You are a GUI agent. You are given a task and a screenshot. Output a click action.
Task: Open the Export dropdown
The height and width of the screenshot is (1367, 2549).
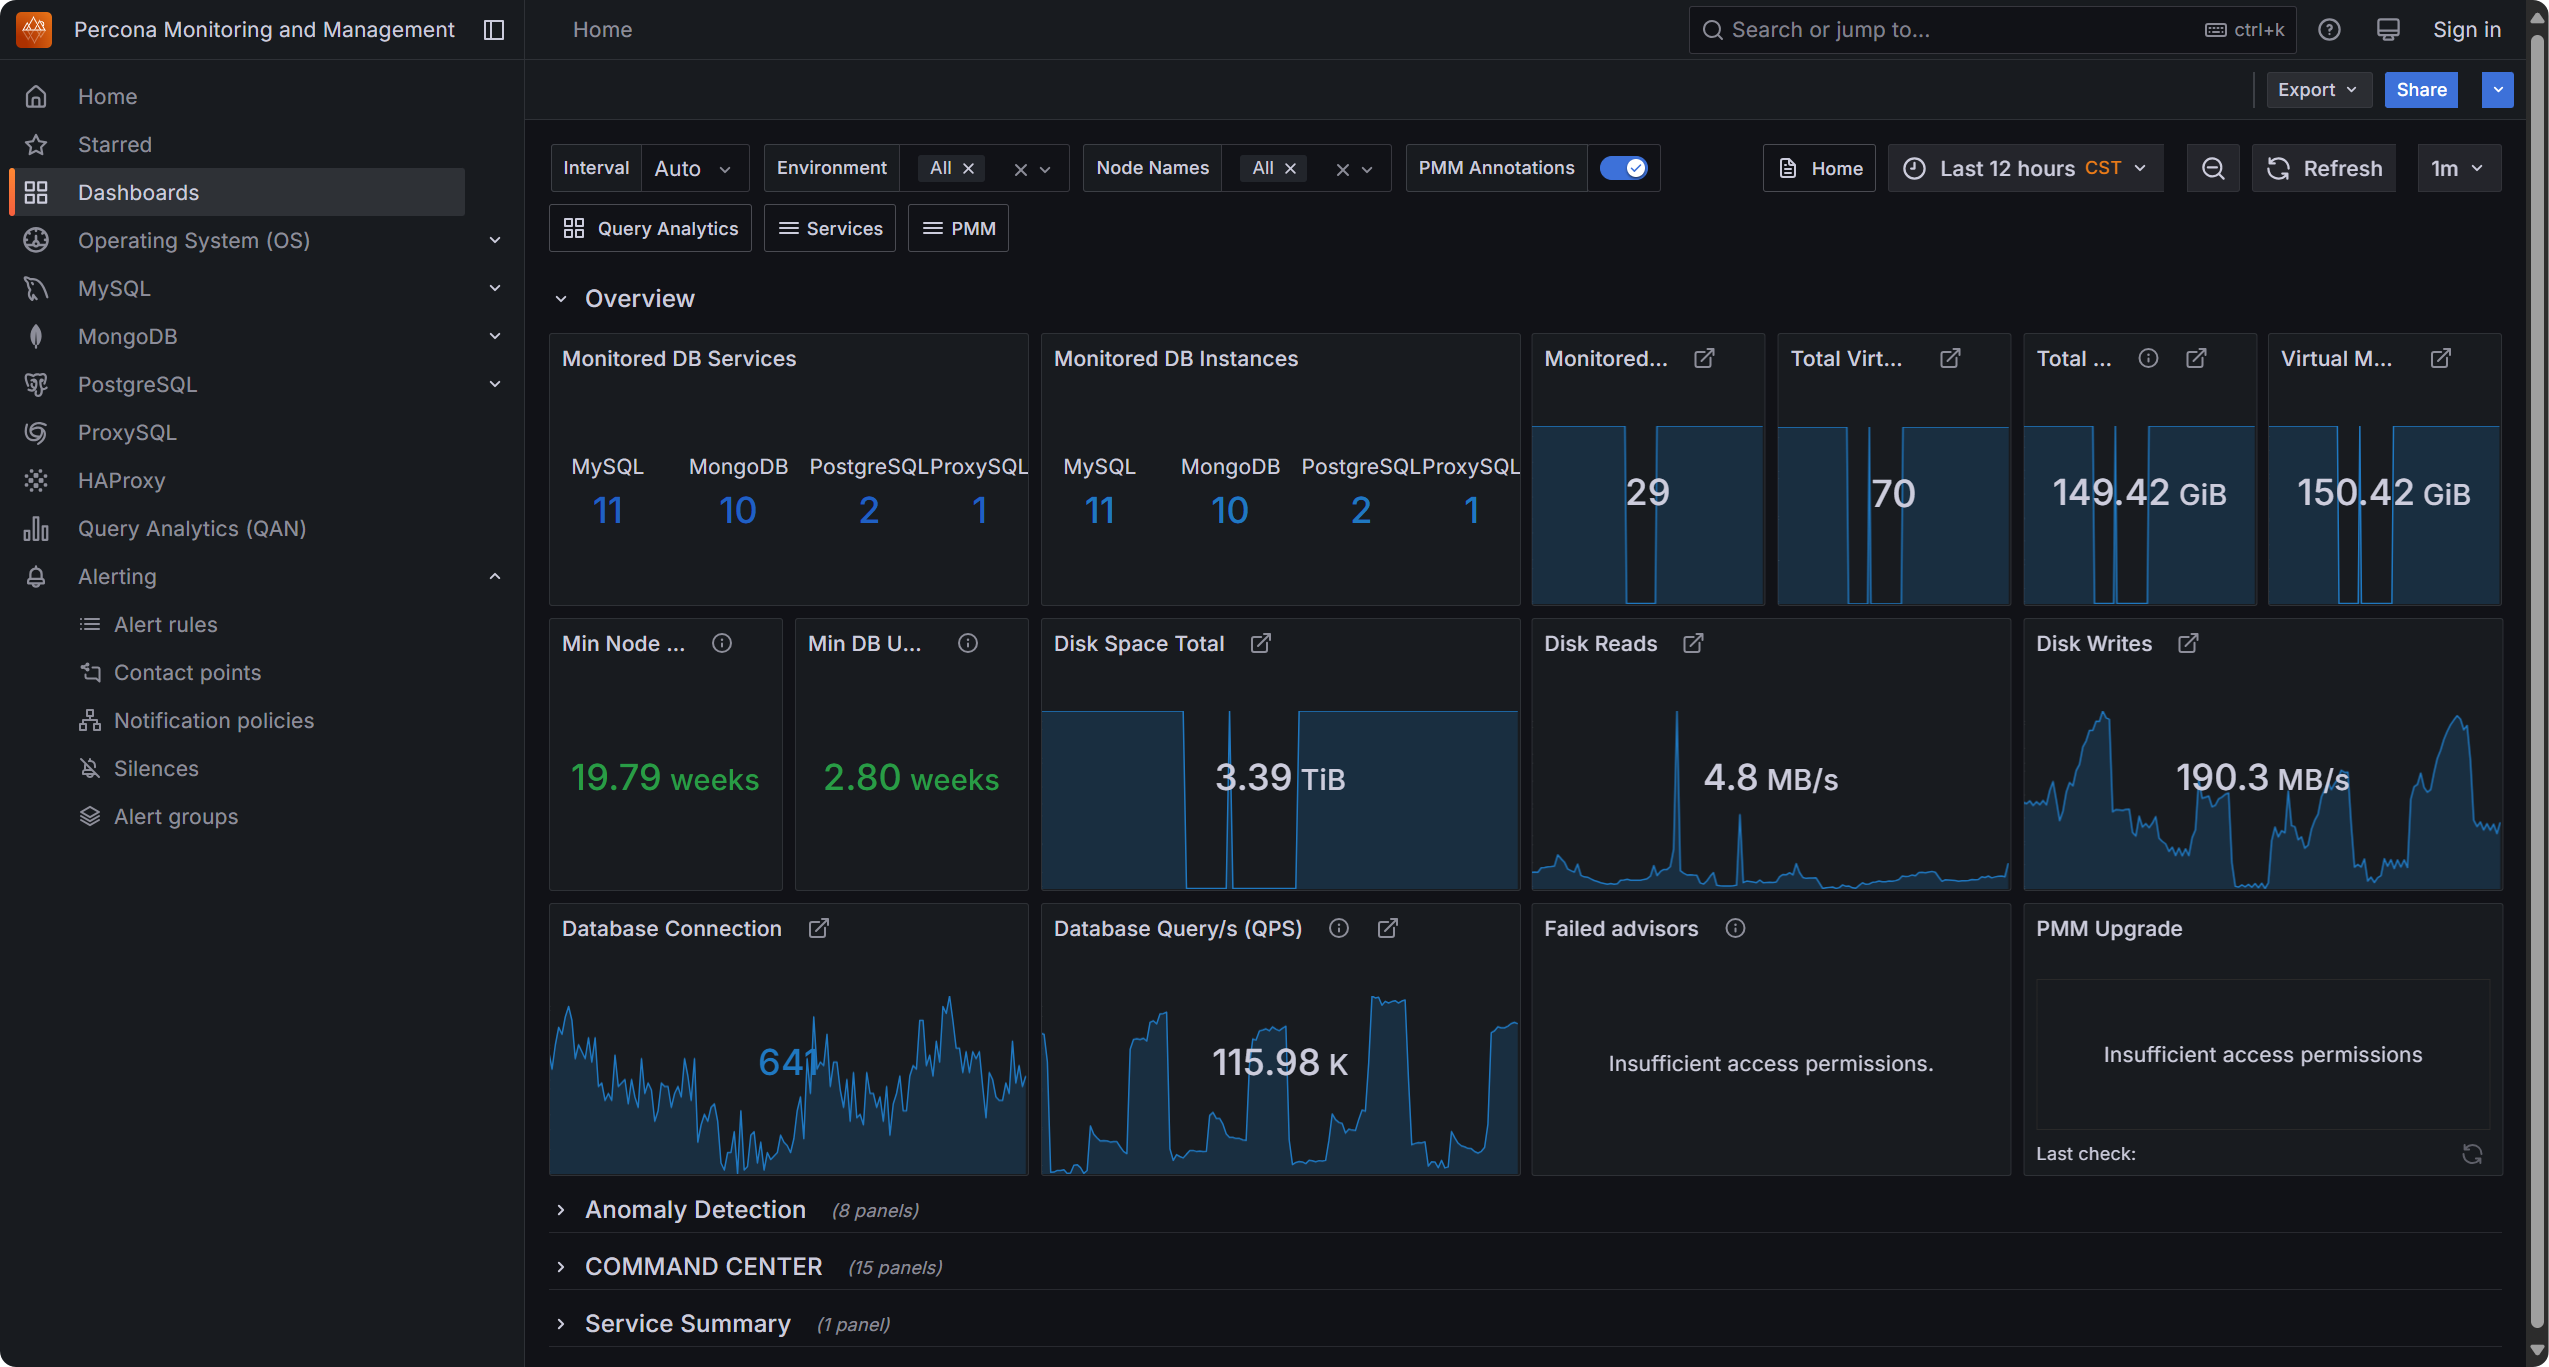coord(2318,90)
